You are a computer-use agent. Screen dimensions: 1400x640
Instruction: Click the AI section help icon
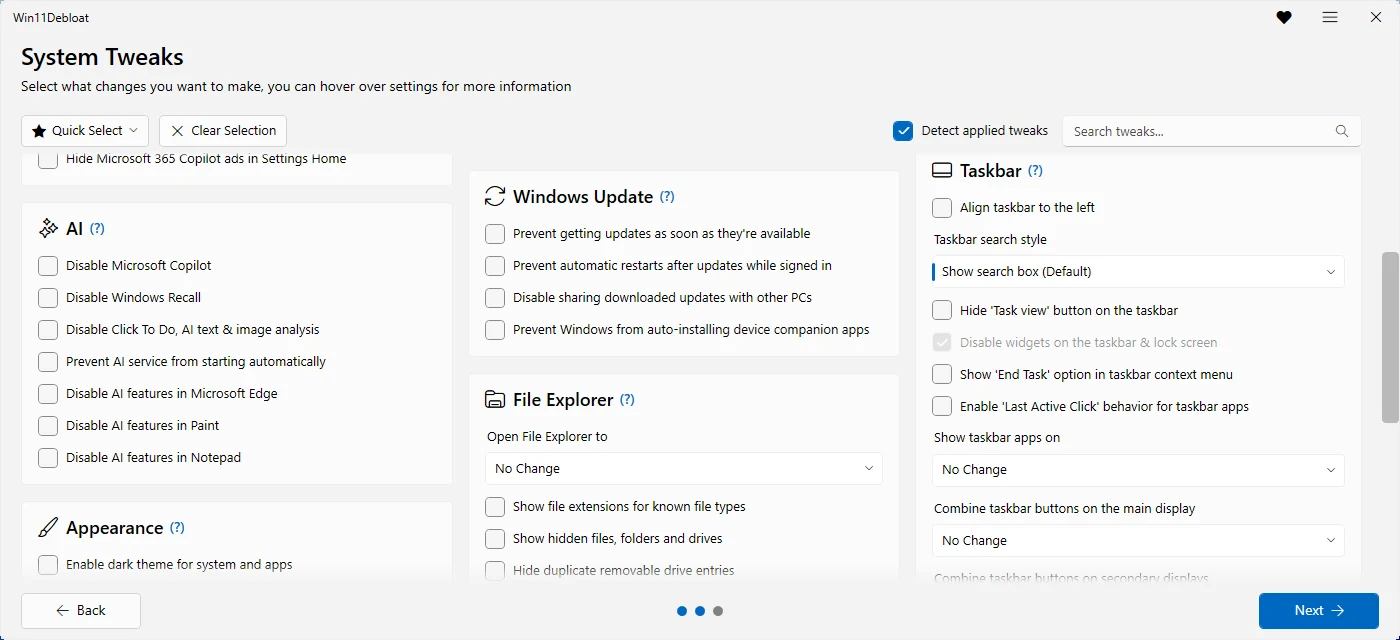pyautogui.click(x=97, y=228)
